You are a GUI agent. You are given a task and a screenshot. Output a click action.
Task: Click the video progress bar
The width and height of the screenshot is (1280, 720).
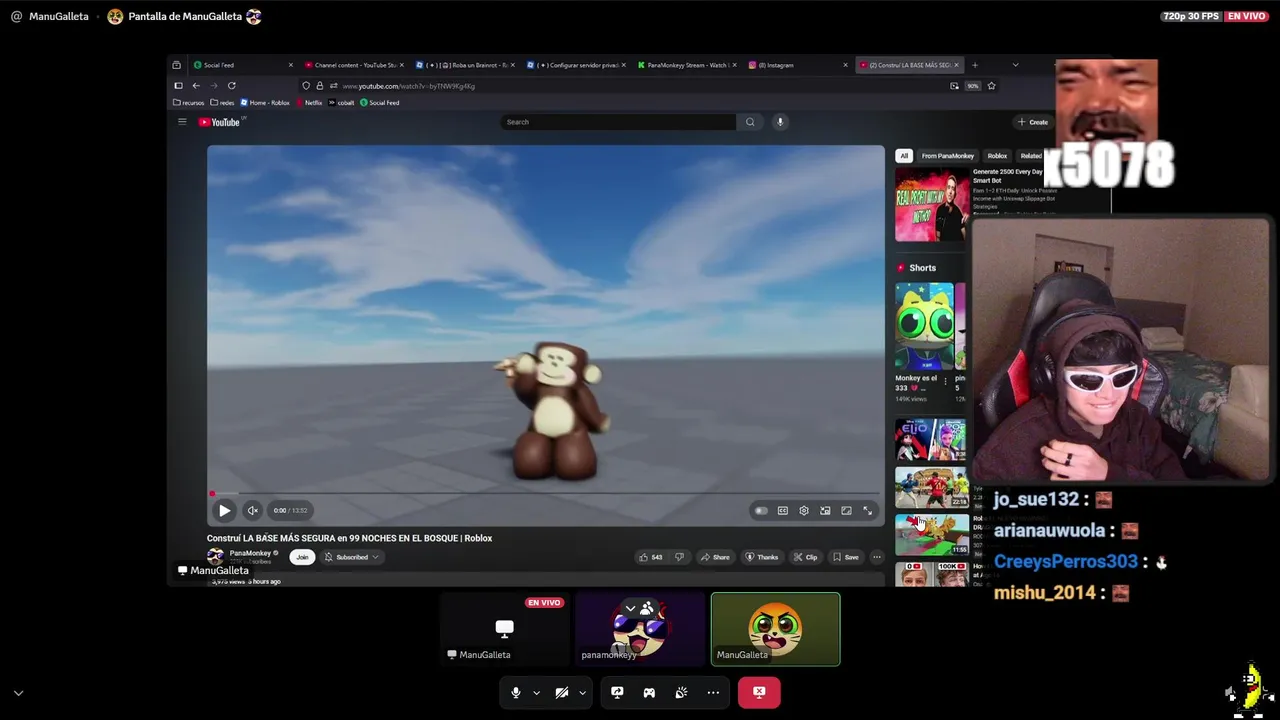point(545,494)
